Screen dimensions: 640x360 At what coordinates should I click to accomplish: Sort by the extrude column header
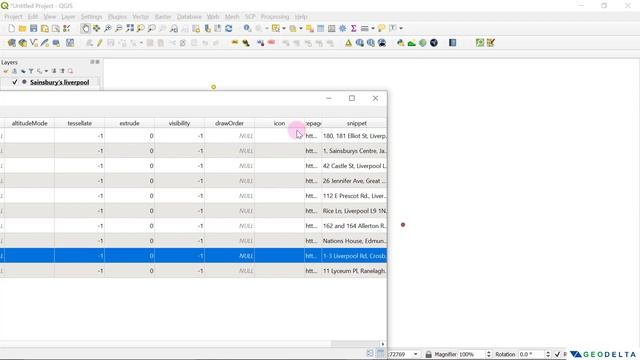click(129, 123)
